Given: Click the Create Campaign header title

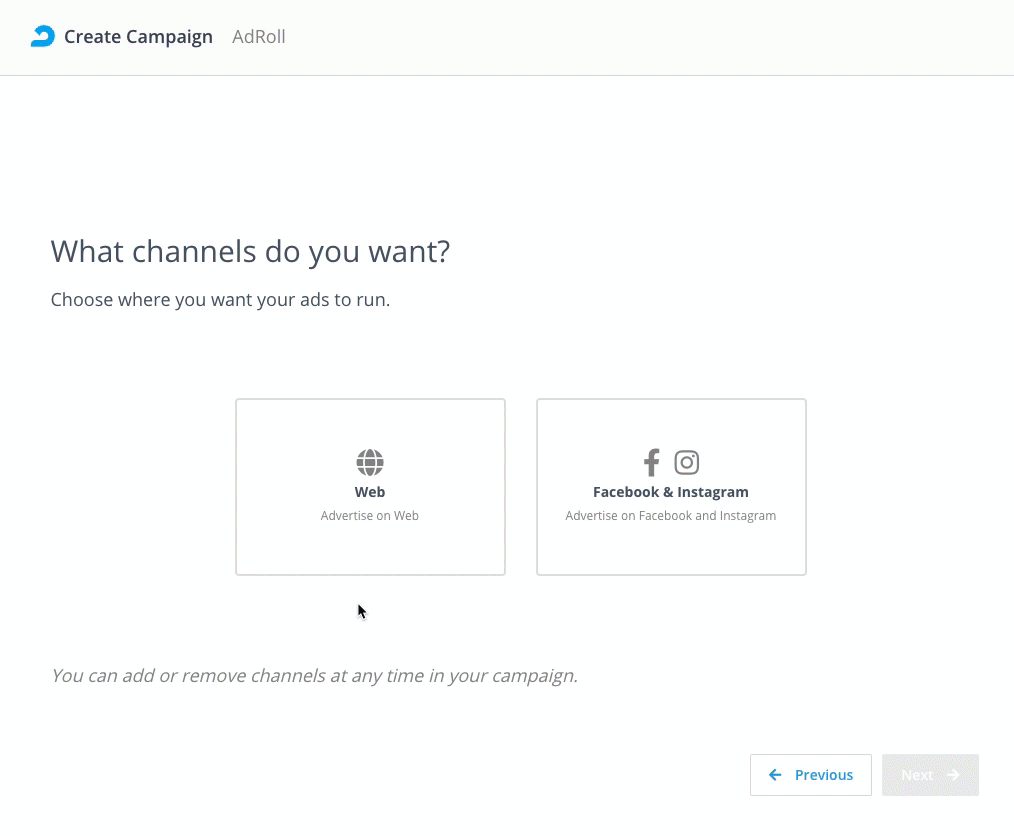Looking at the screenshot, I should [x=138, y=37].
